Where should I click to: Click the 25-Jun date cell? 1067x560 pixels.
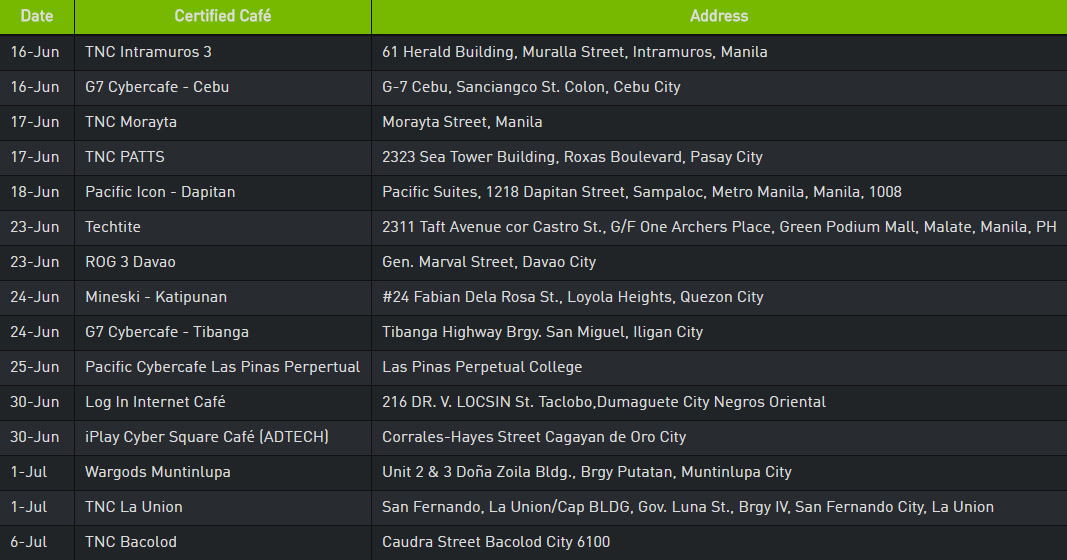click(37, 368)
